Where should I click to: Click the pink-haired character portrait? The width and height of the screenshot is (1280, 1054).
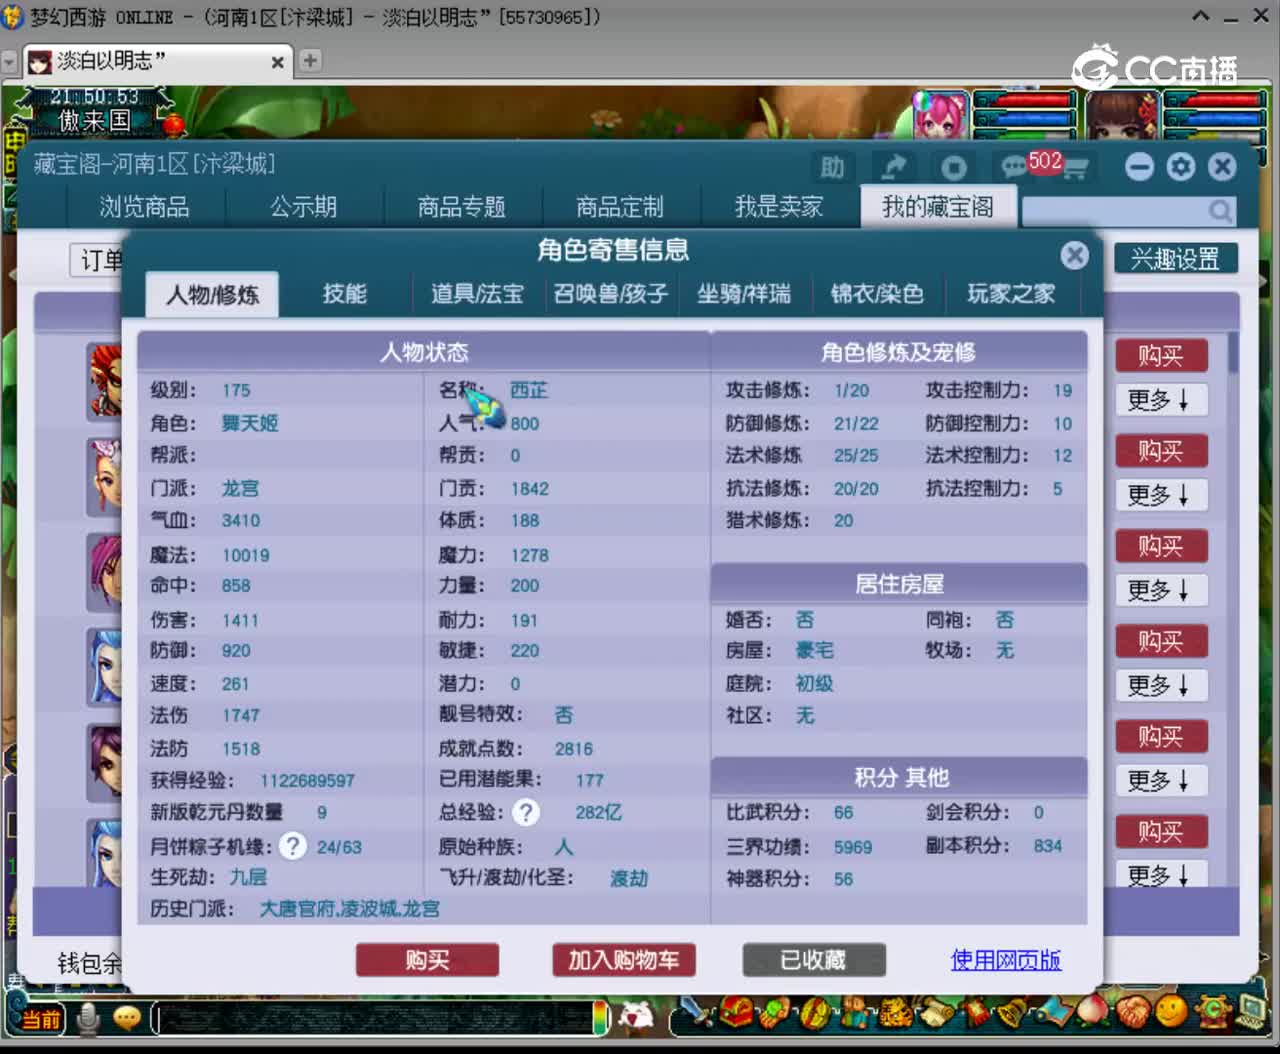tap(941, 115)
